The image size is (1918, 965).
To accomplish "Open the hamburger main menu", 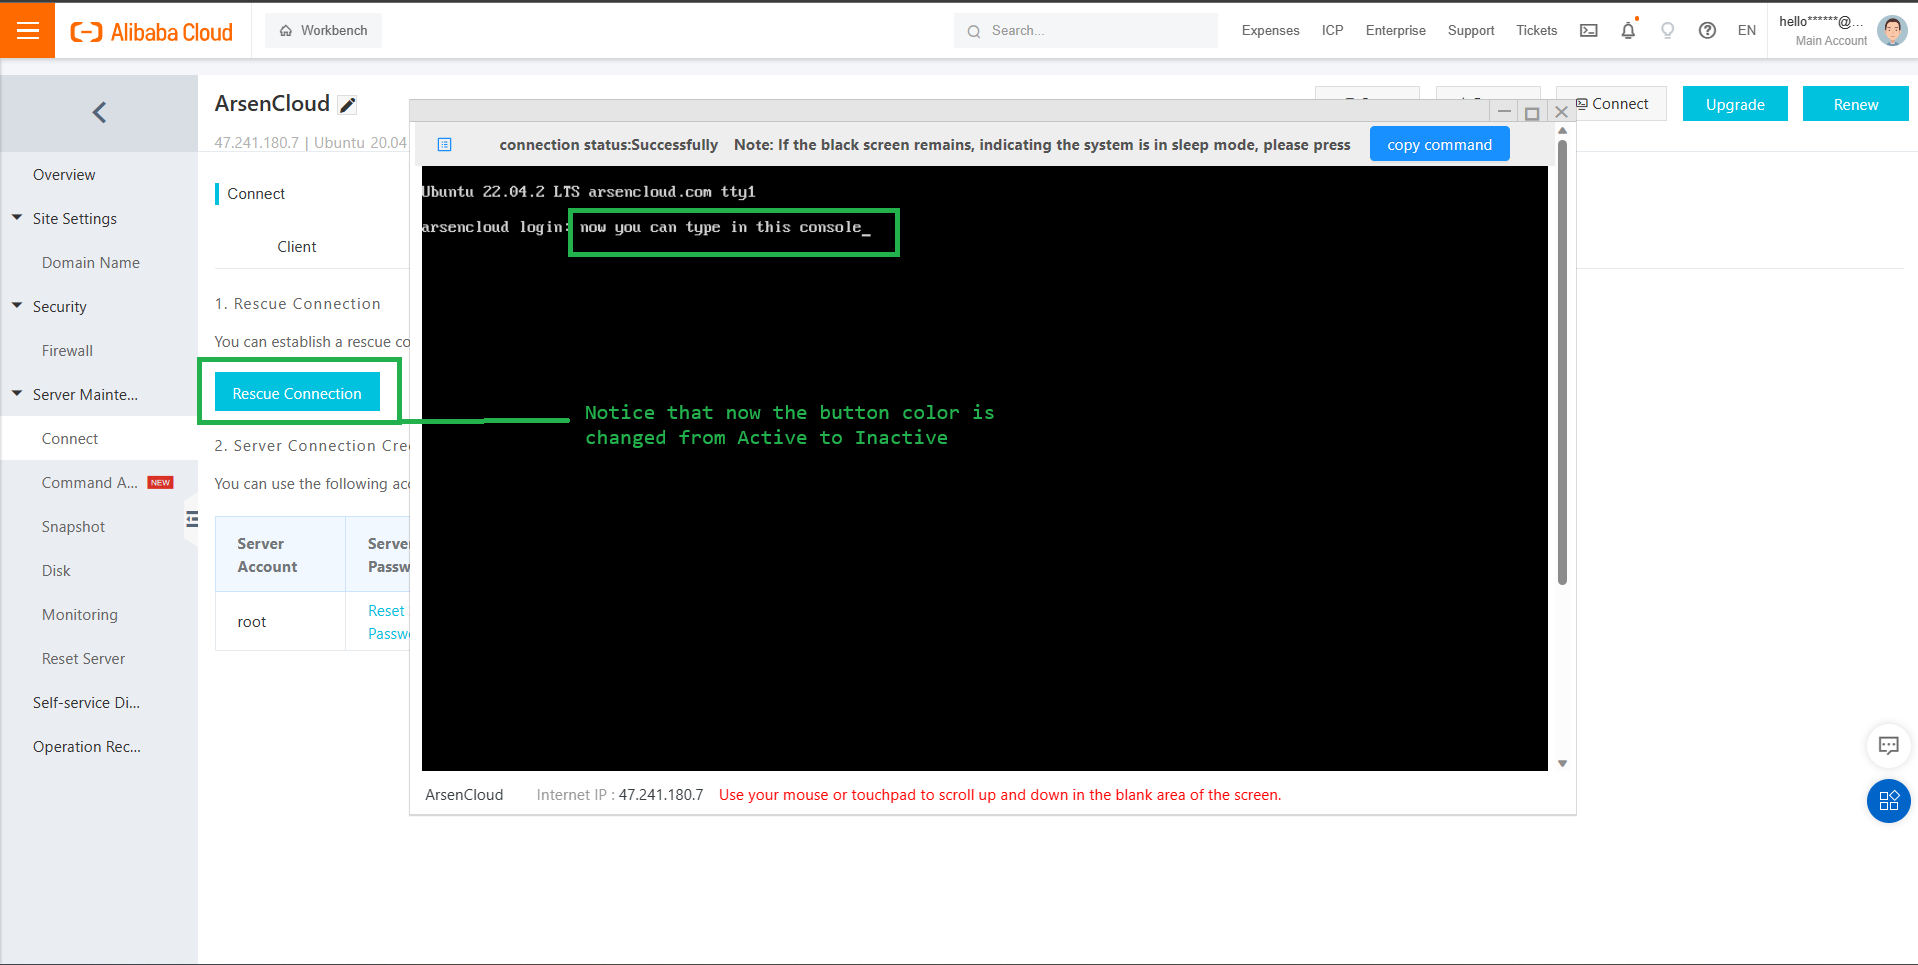I will tap(27, 30).
